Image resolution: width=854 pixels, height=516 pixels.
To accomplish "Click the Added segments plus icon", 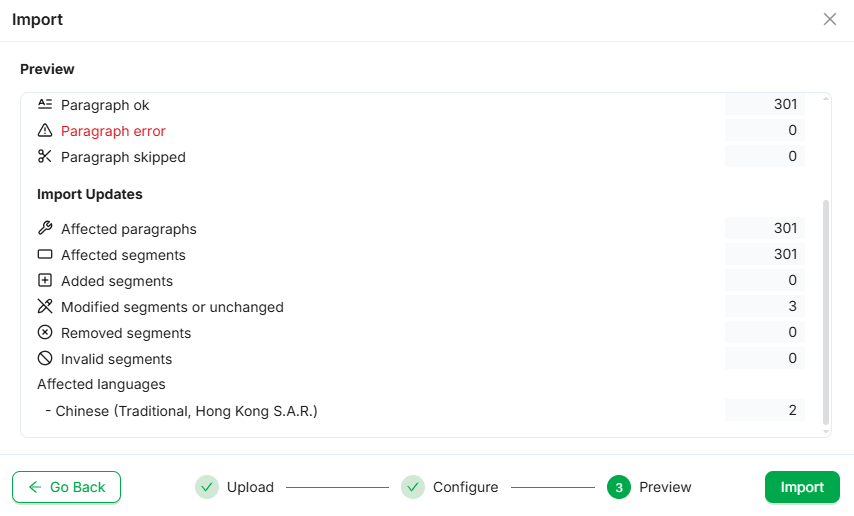I will [44, 281].
